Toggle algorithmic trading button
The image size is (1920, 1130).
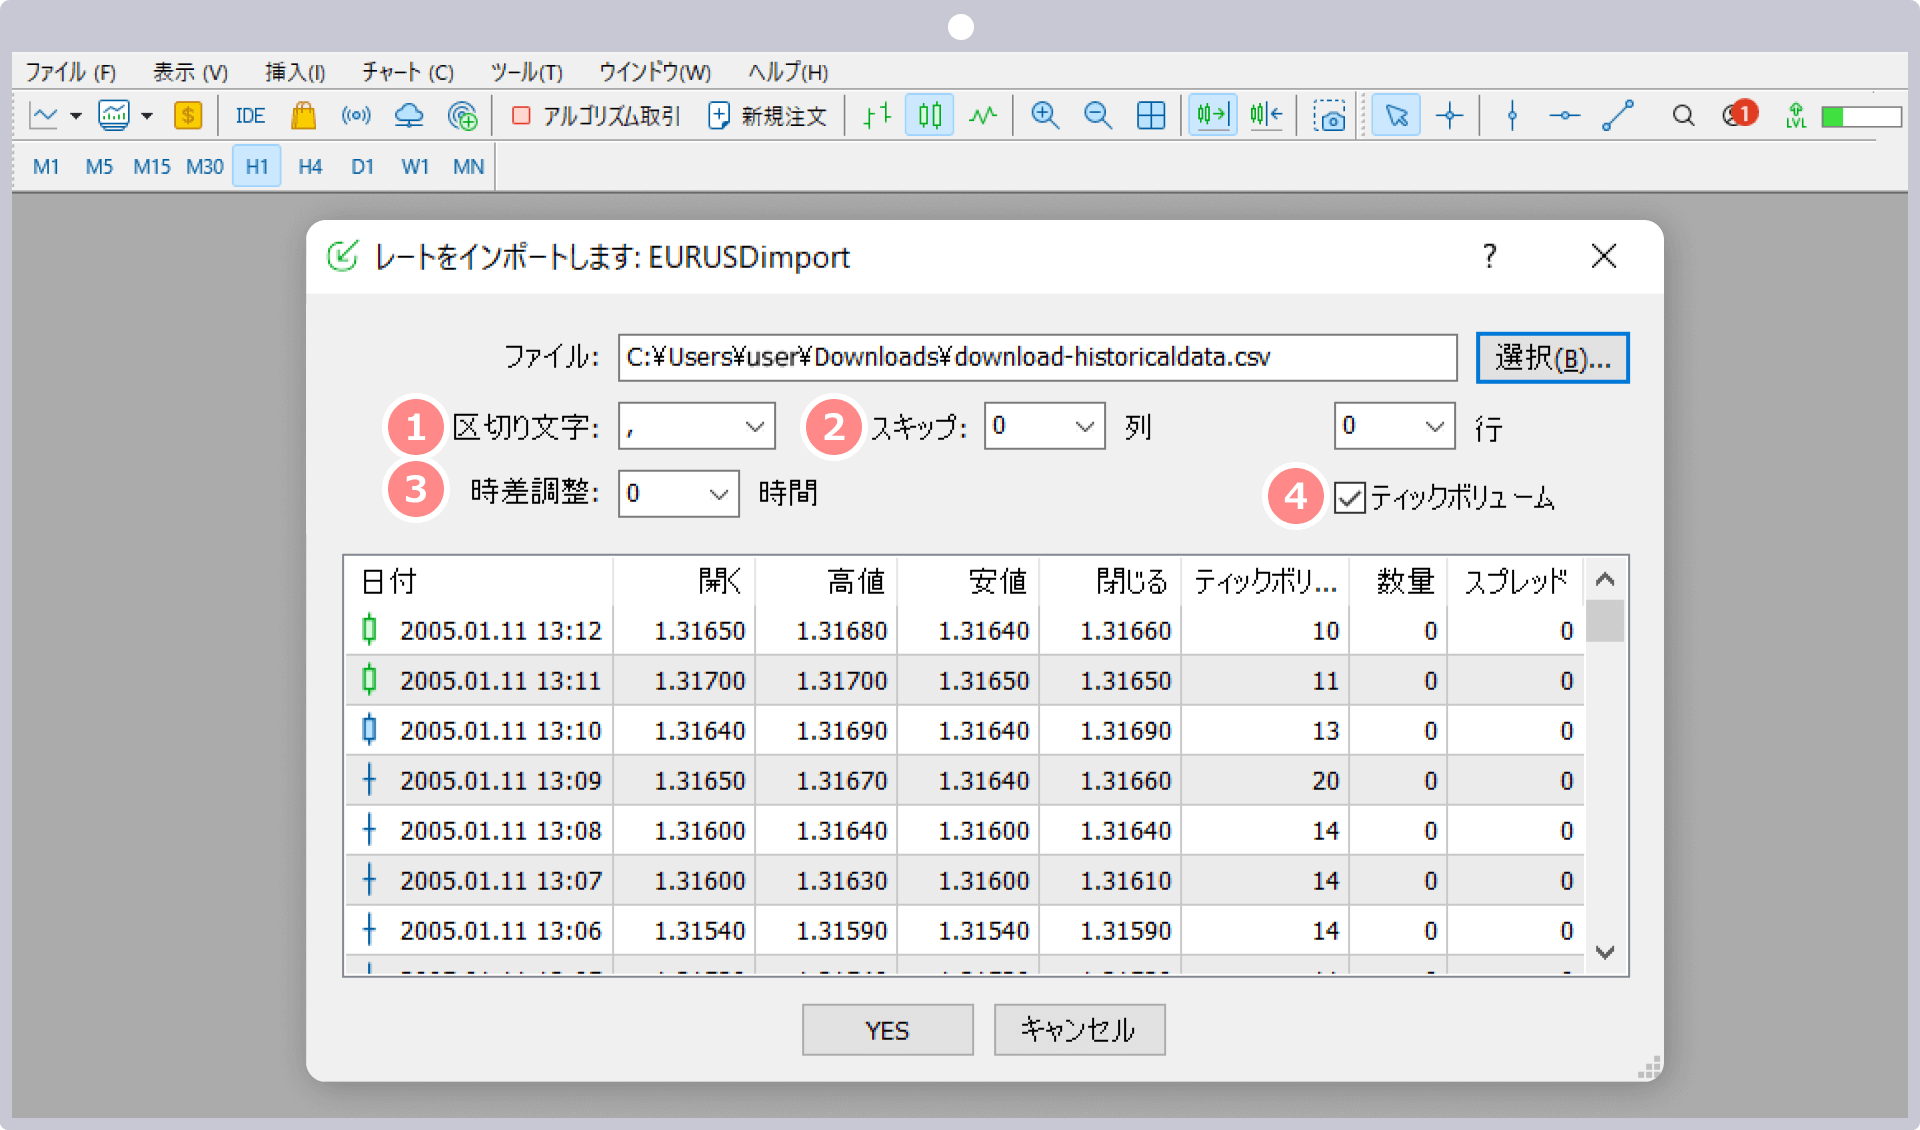(596, 116)
